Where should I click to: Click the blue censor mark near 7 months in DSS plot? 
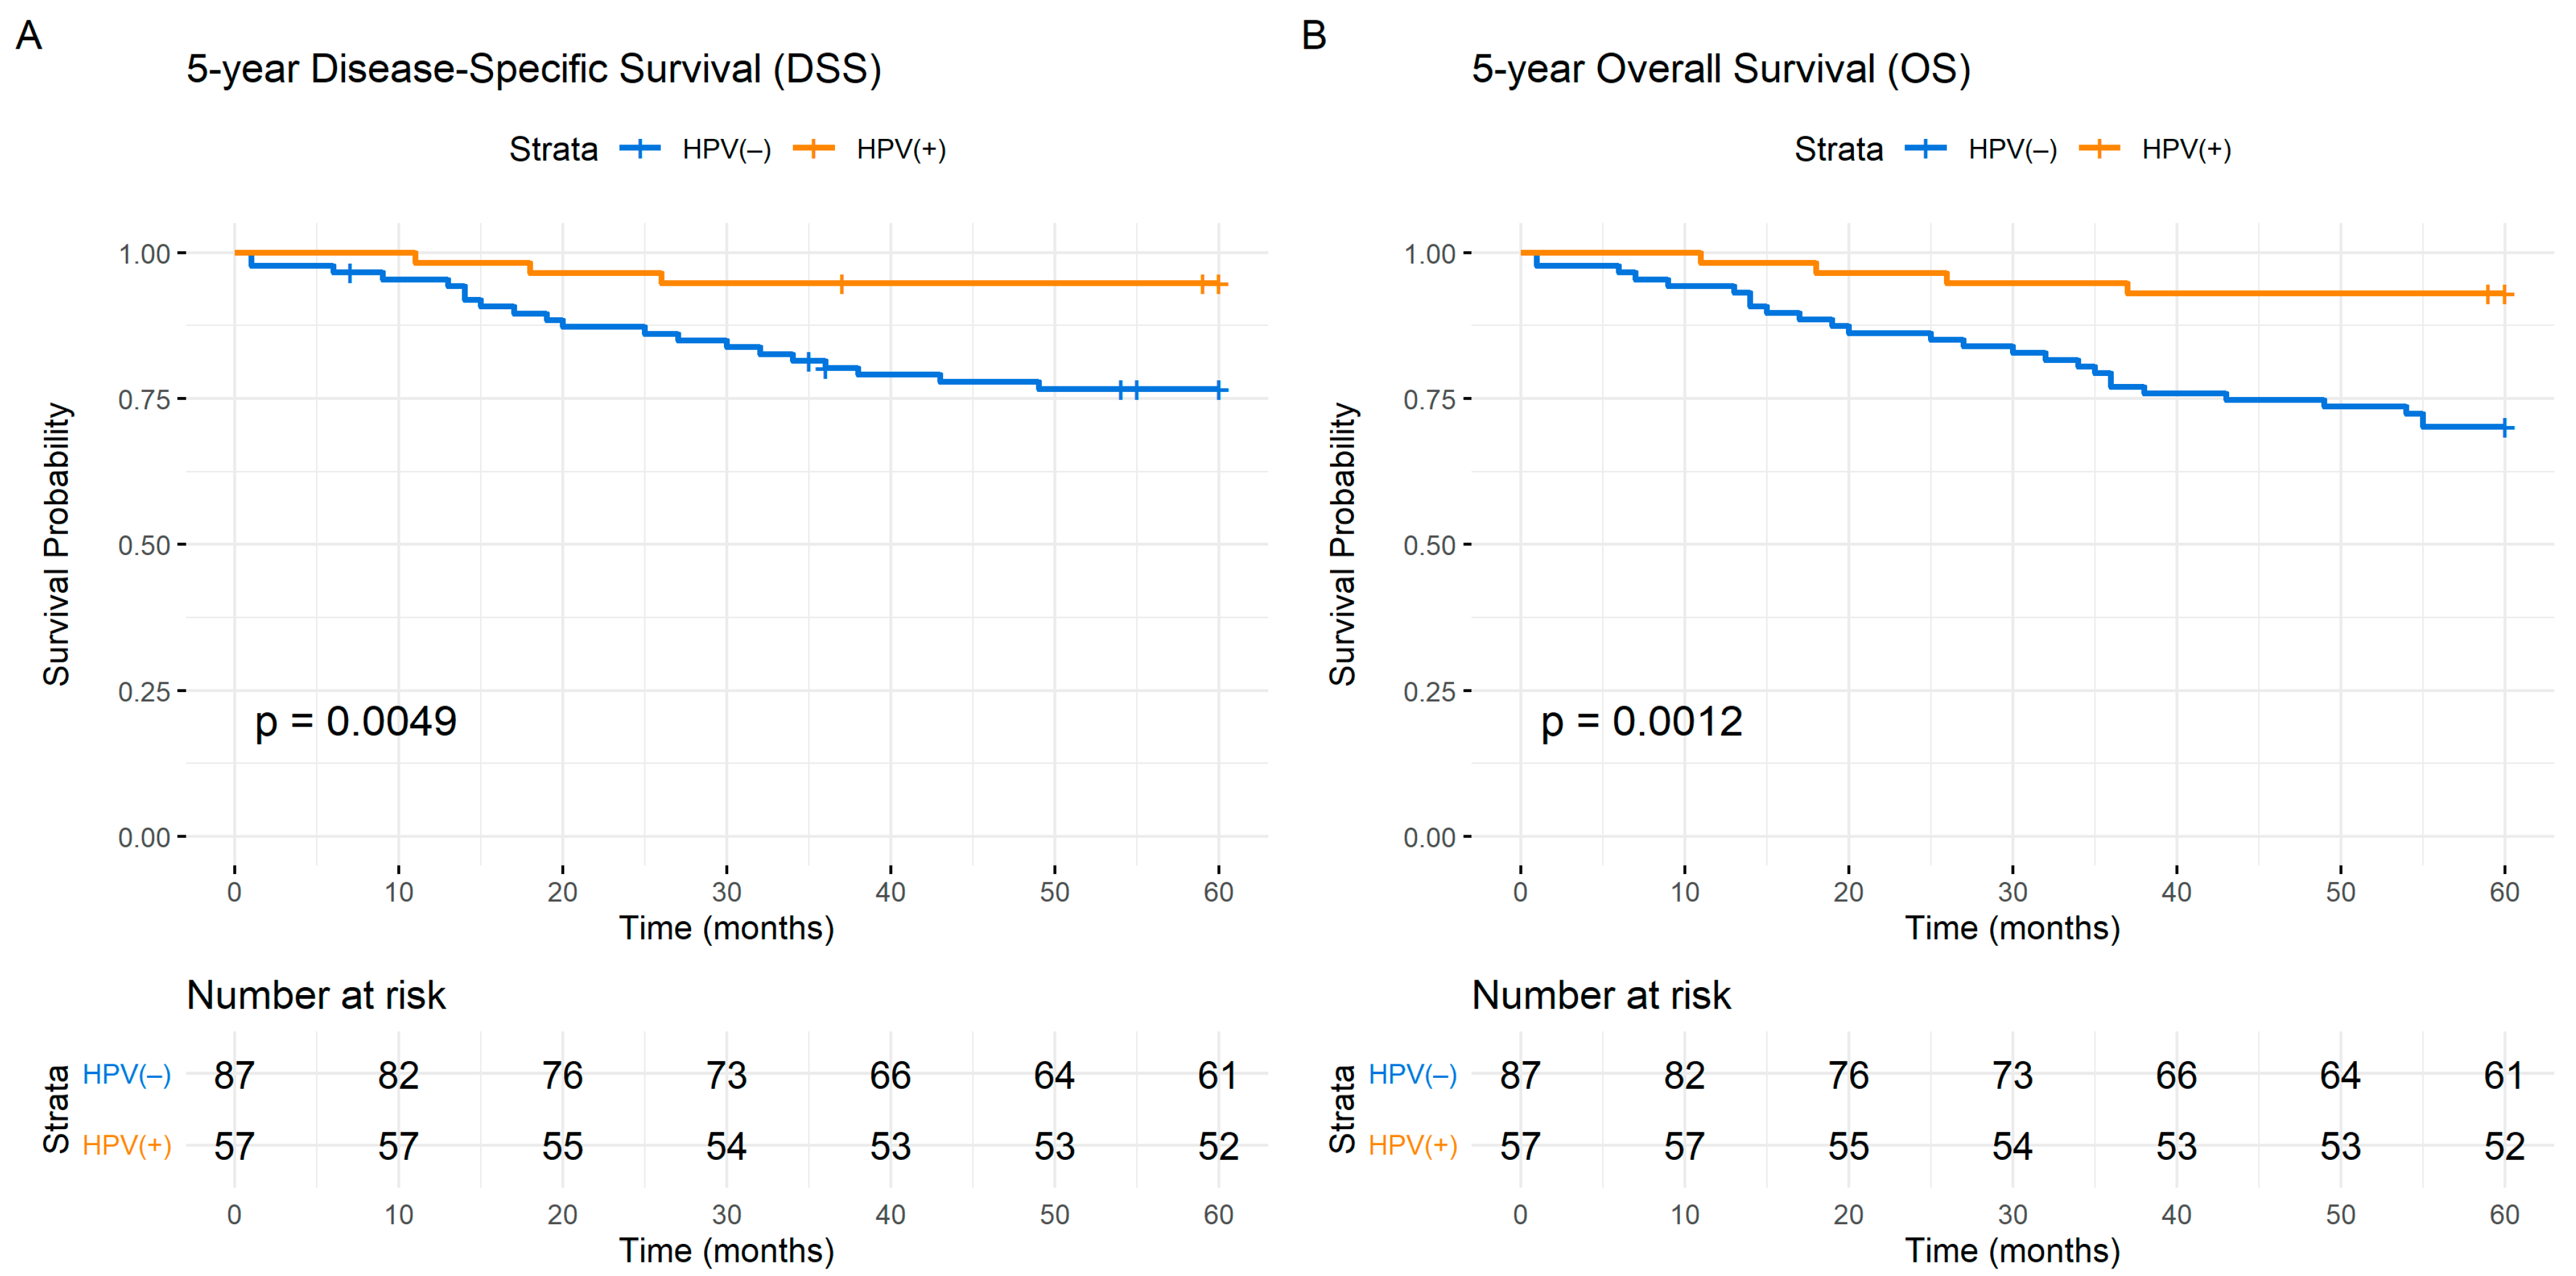click(349, 272)
